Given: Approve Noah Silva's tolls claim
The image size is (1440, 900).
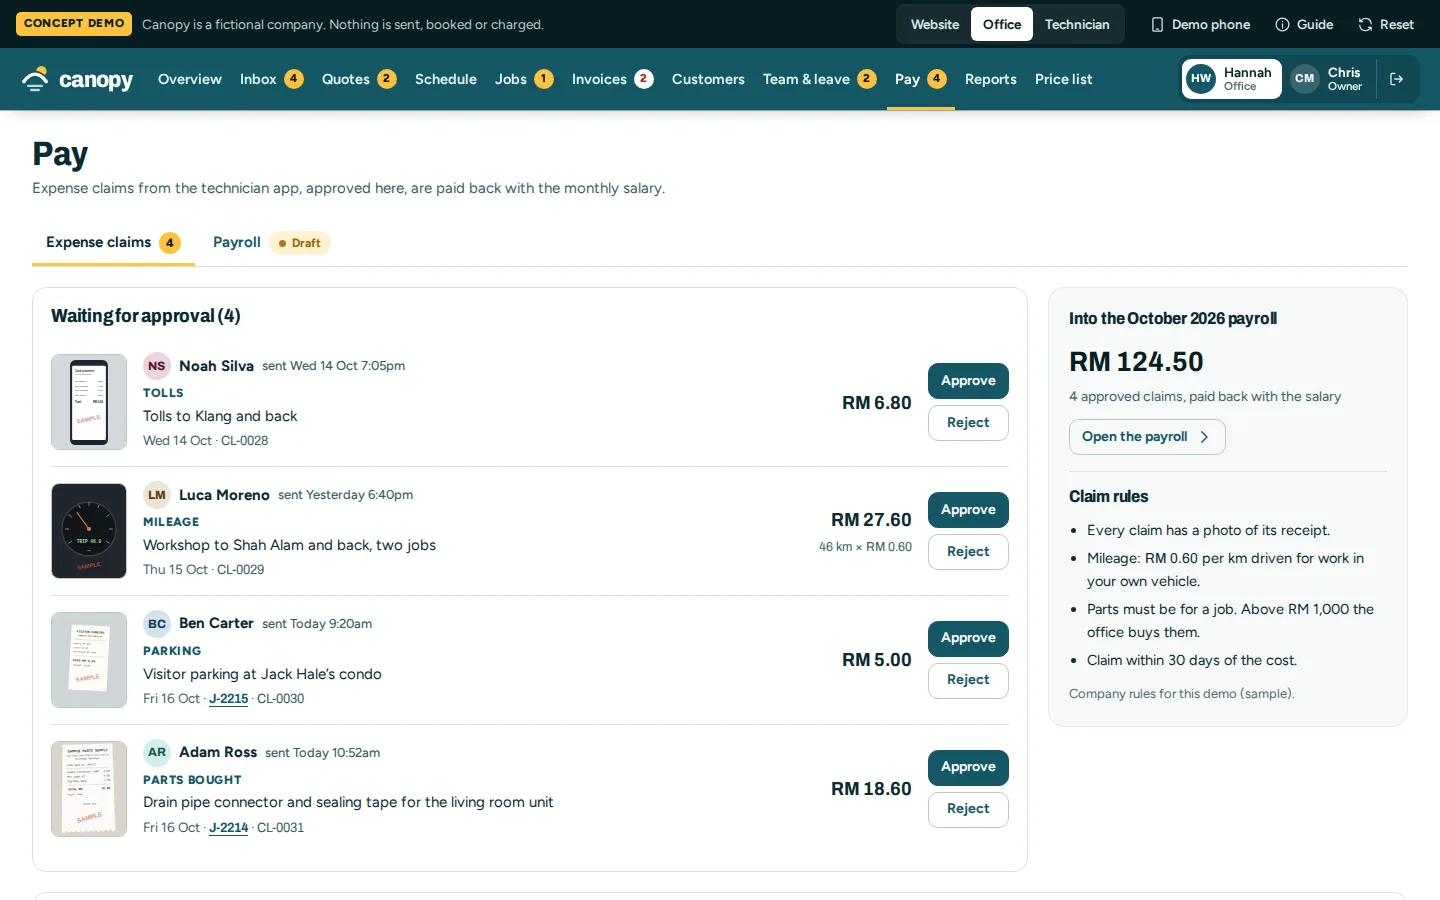Looking at the screenshot, I should point(968,381).
